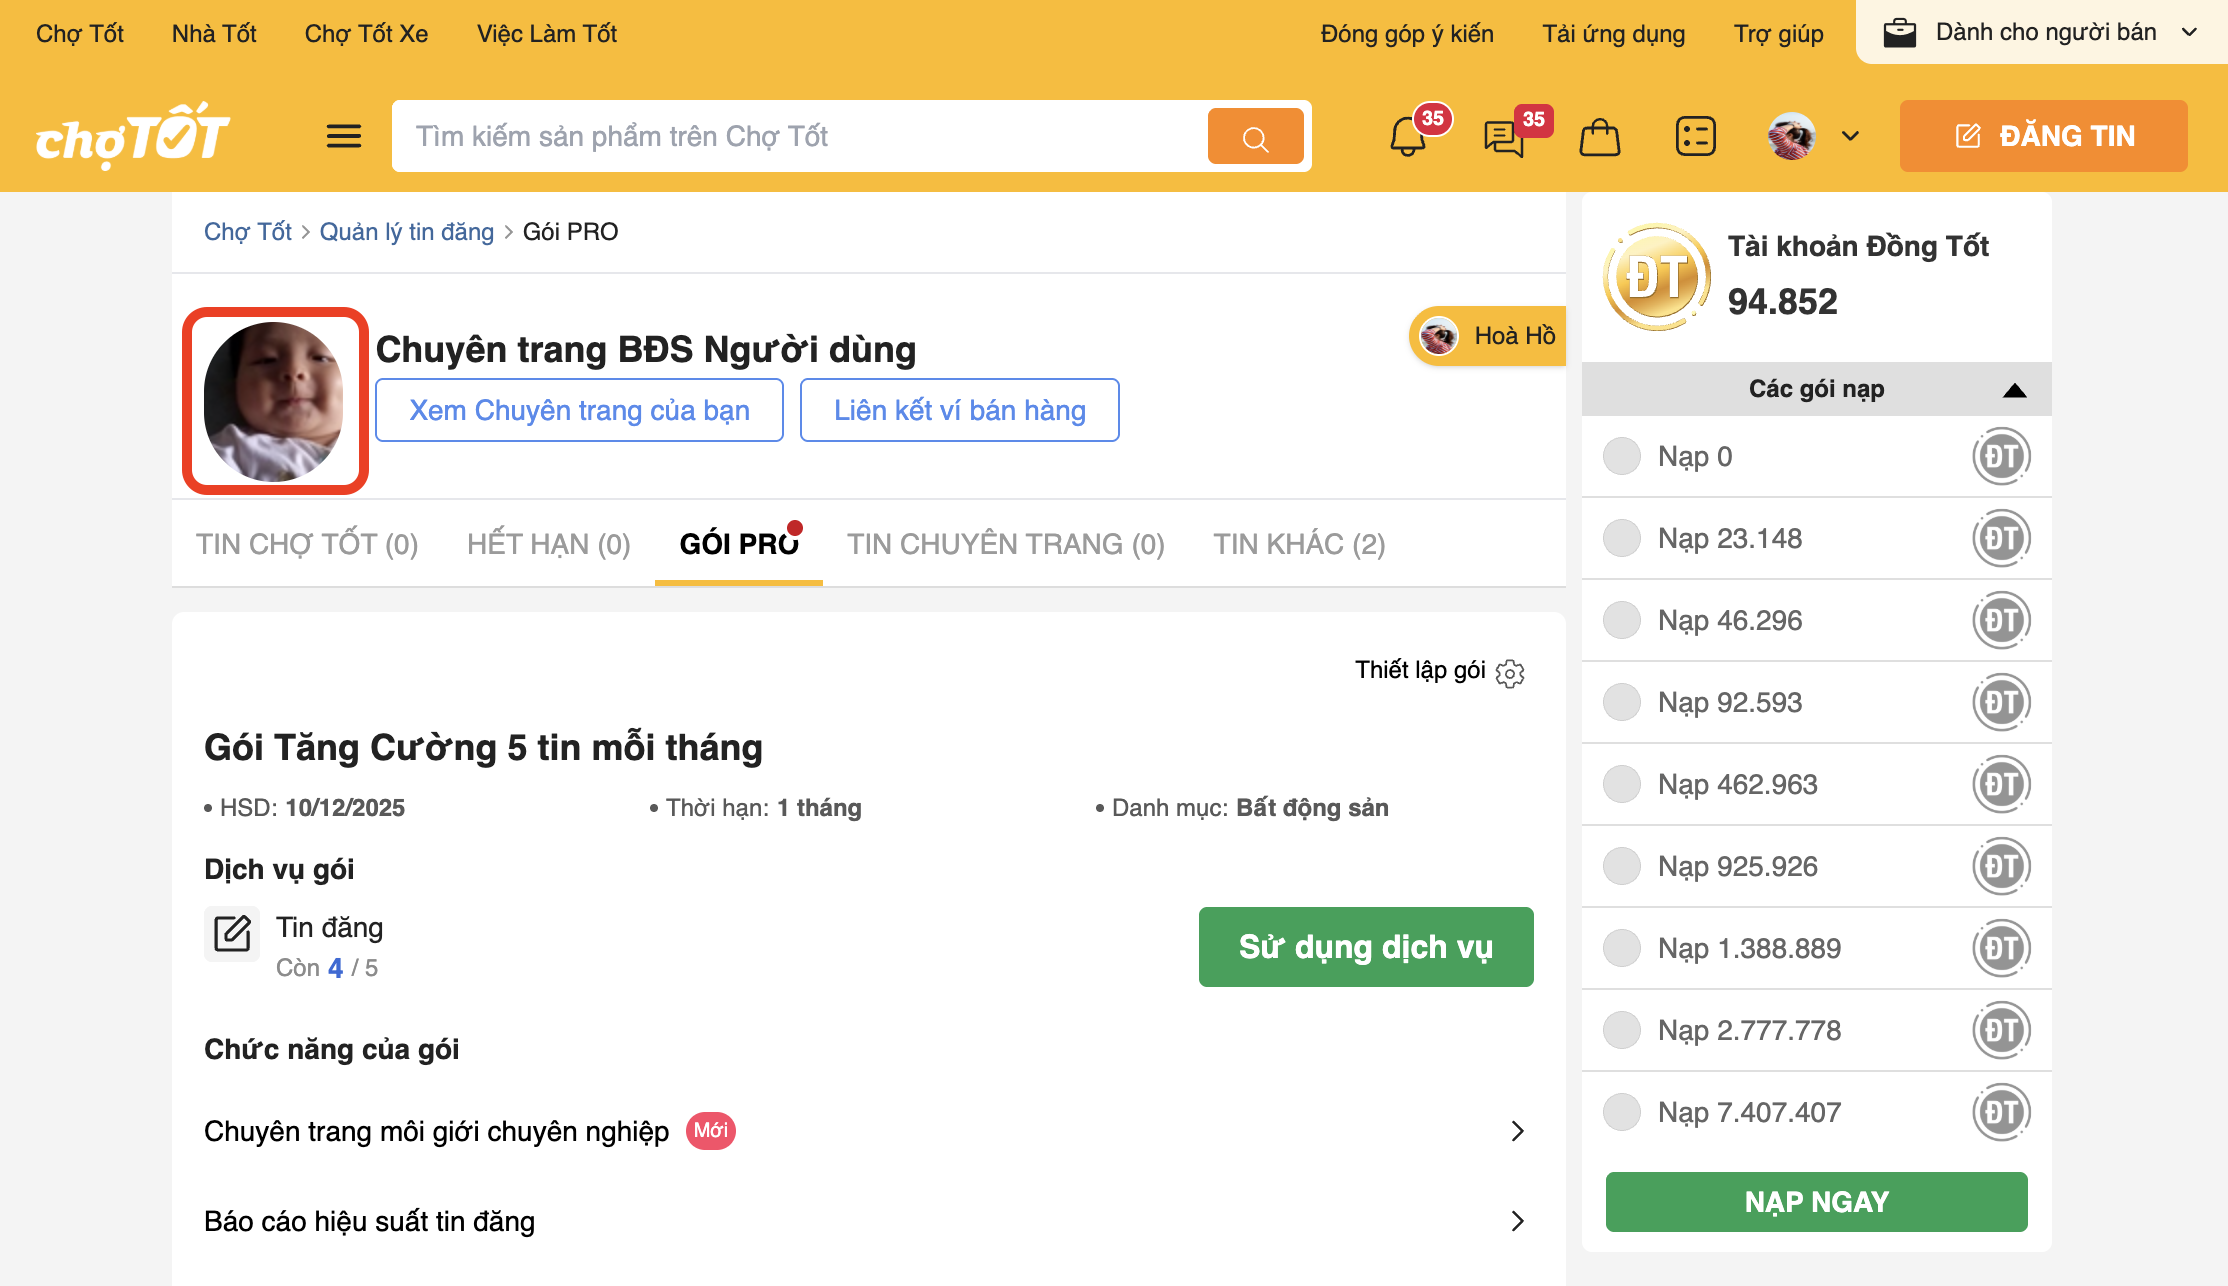2228x1286 pixels.
Task: Click the orange search magnifier button
Action: click(x=1255, y=137)
